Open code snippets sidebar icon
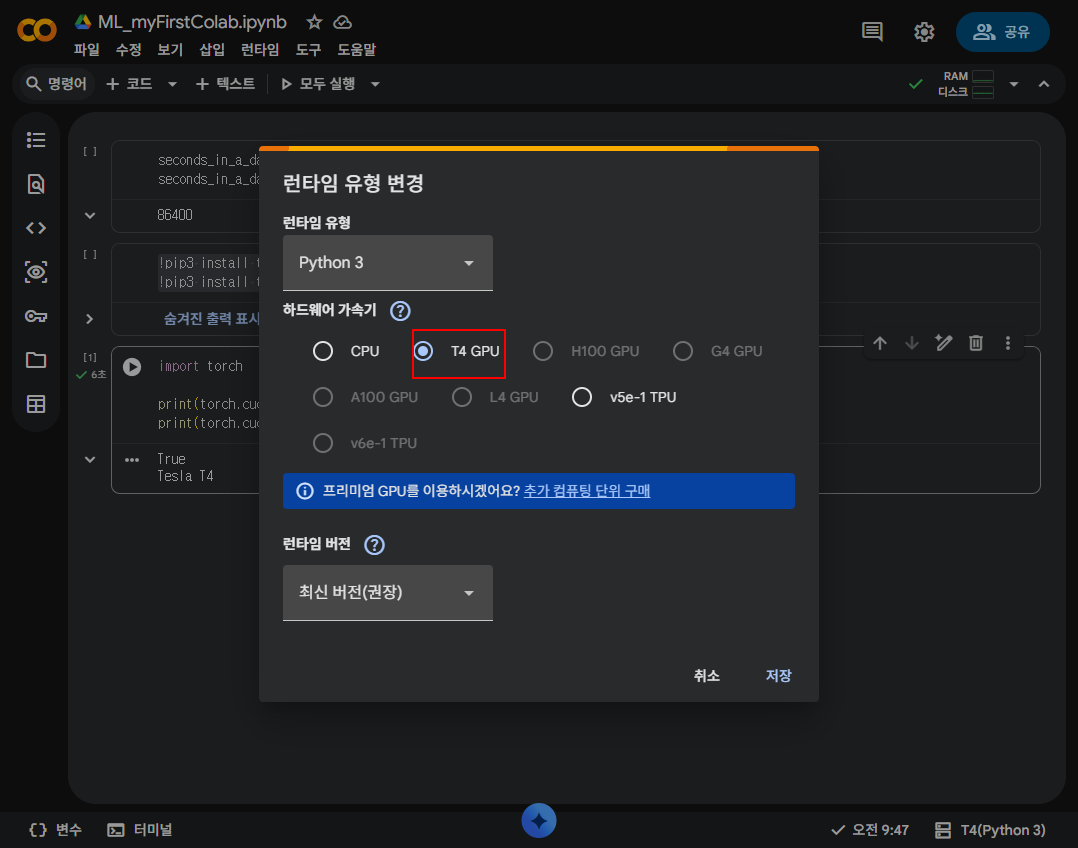Image resolution: width=1078 pixels, height=848 pixels. (36, 228)
